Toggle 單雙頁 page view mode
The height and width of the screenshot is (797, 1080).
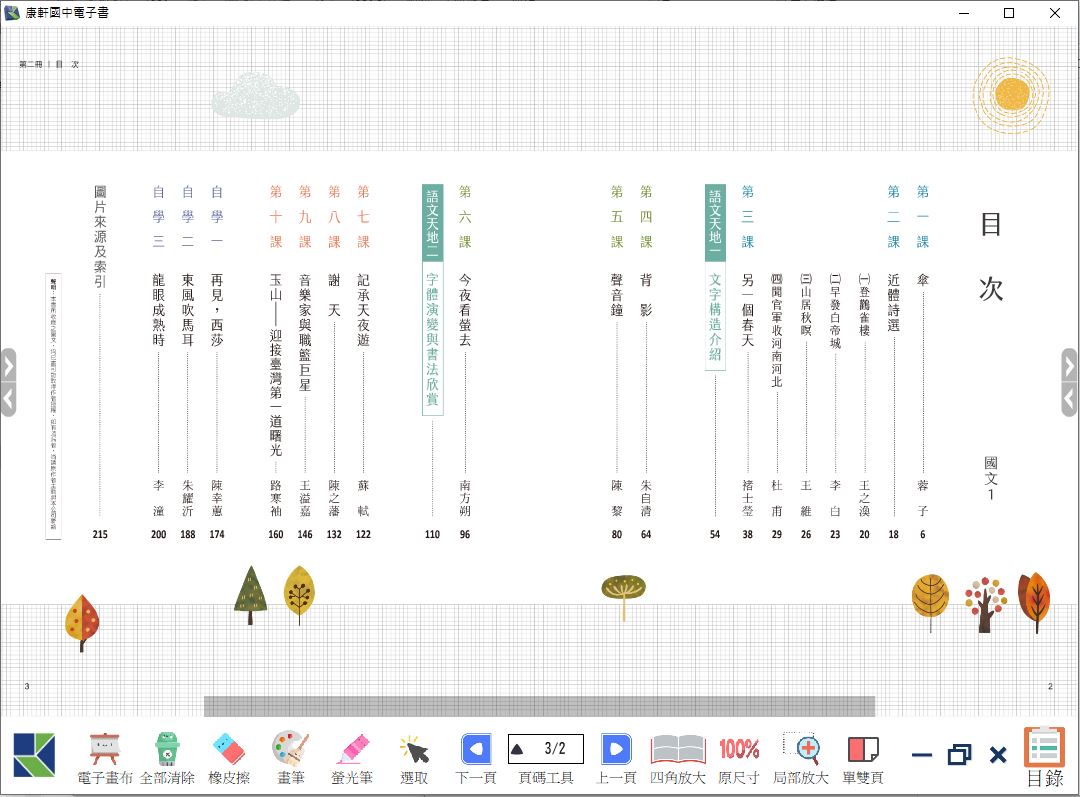[x=863, y=756]
